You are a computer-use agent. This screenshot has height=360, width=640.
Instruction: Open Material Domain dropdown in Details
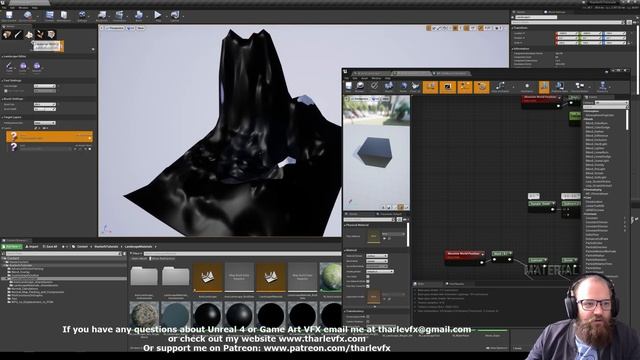[376, 256]
